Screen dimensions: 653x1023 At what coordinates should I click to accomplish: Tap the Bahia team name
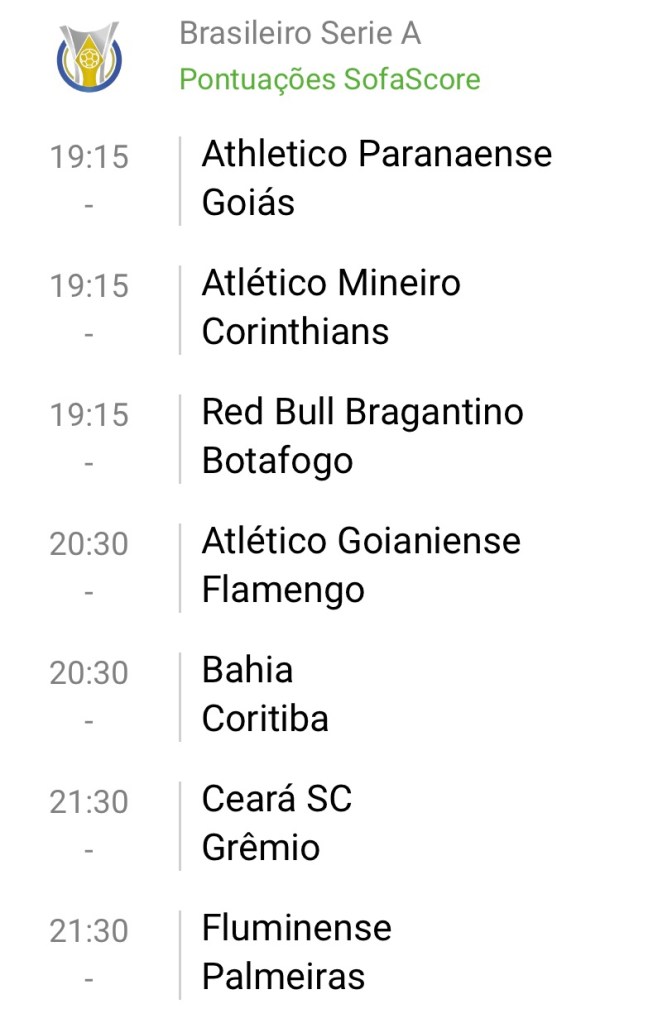click(x=247, y=670)
